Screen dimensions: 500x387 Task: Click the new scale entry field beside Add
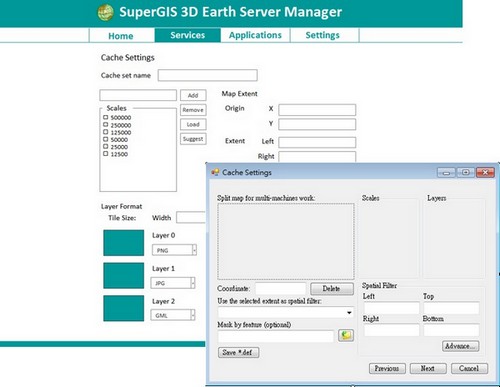[x=138, y=95]
